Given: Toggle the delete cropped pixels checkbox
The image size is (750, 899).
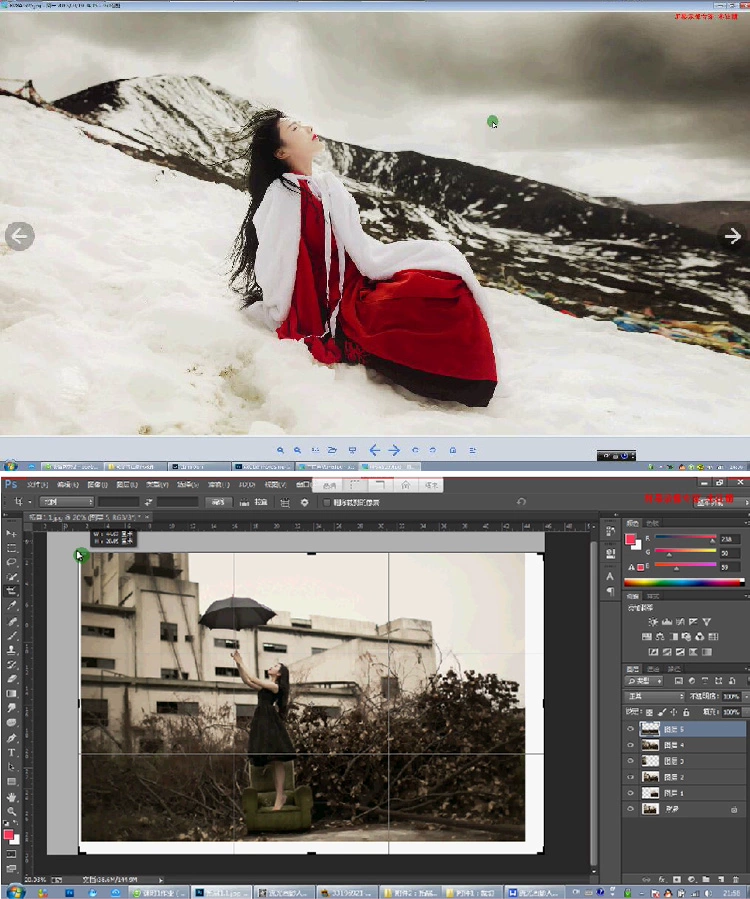Looking at the screenshot, I should [x=326, y=502].
